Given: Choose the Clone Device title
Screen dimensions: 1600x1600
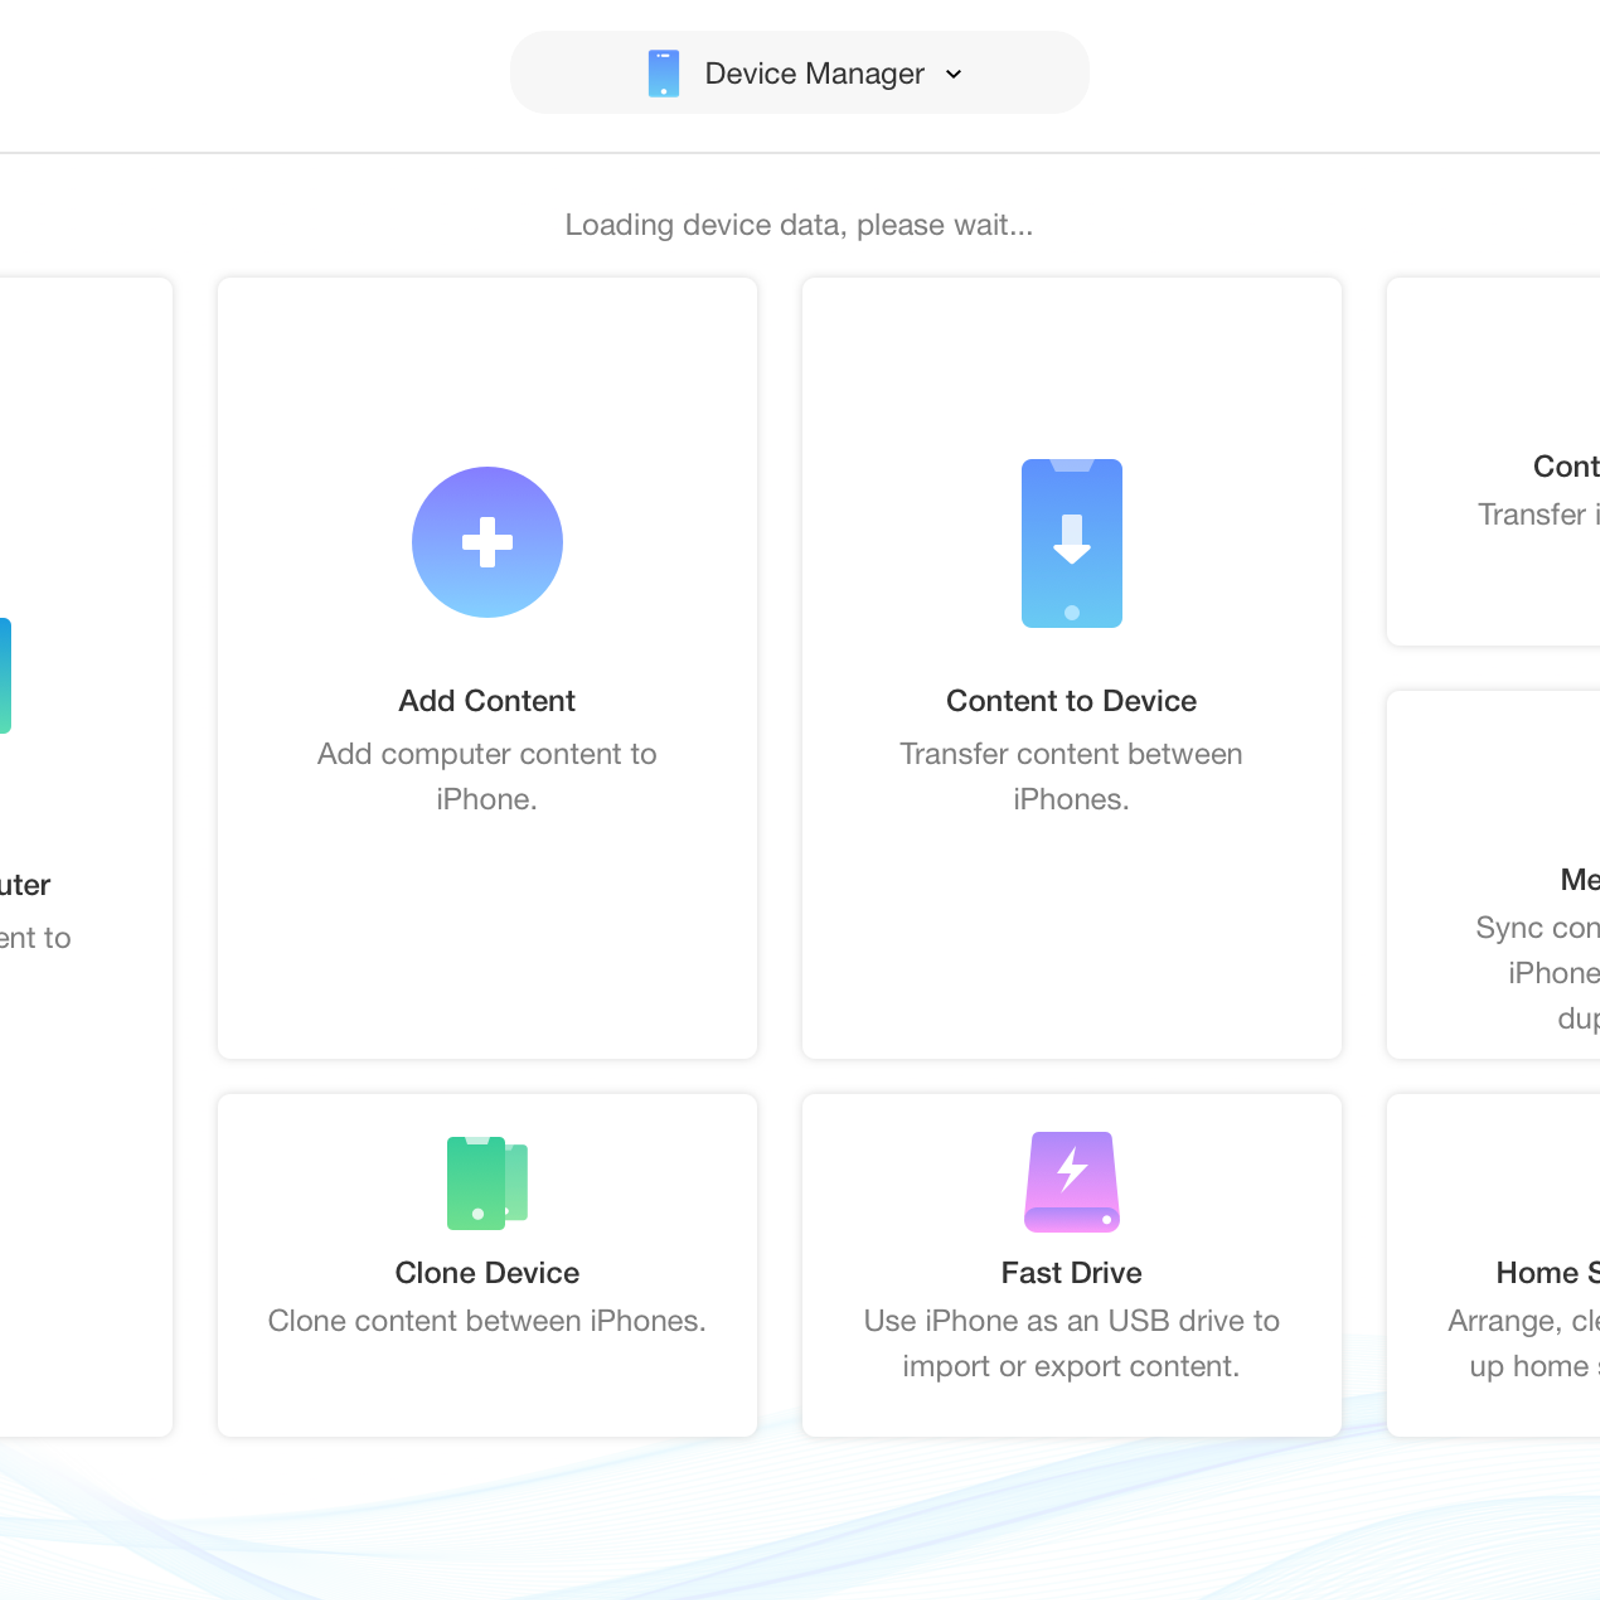Looking at the screenshot, I should (x=487, y=1273).
